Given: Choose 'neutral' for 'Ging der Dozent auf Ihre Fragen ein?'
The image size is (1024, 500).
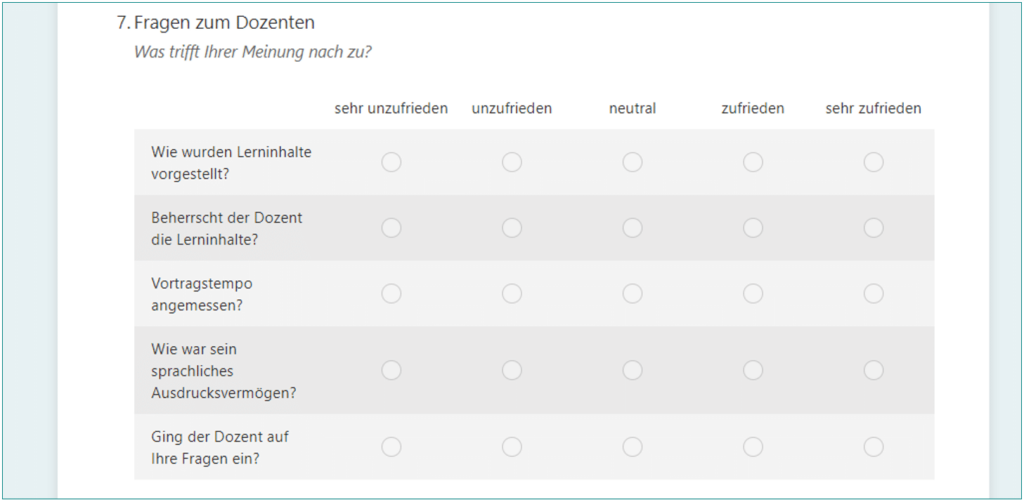Looking at the screenshot, I should coord(632,447).
